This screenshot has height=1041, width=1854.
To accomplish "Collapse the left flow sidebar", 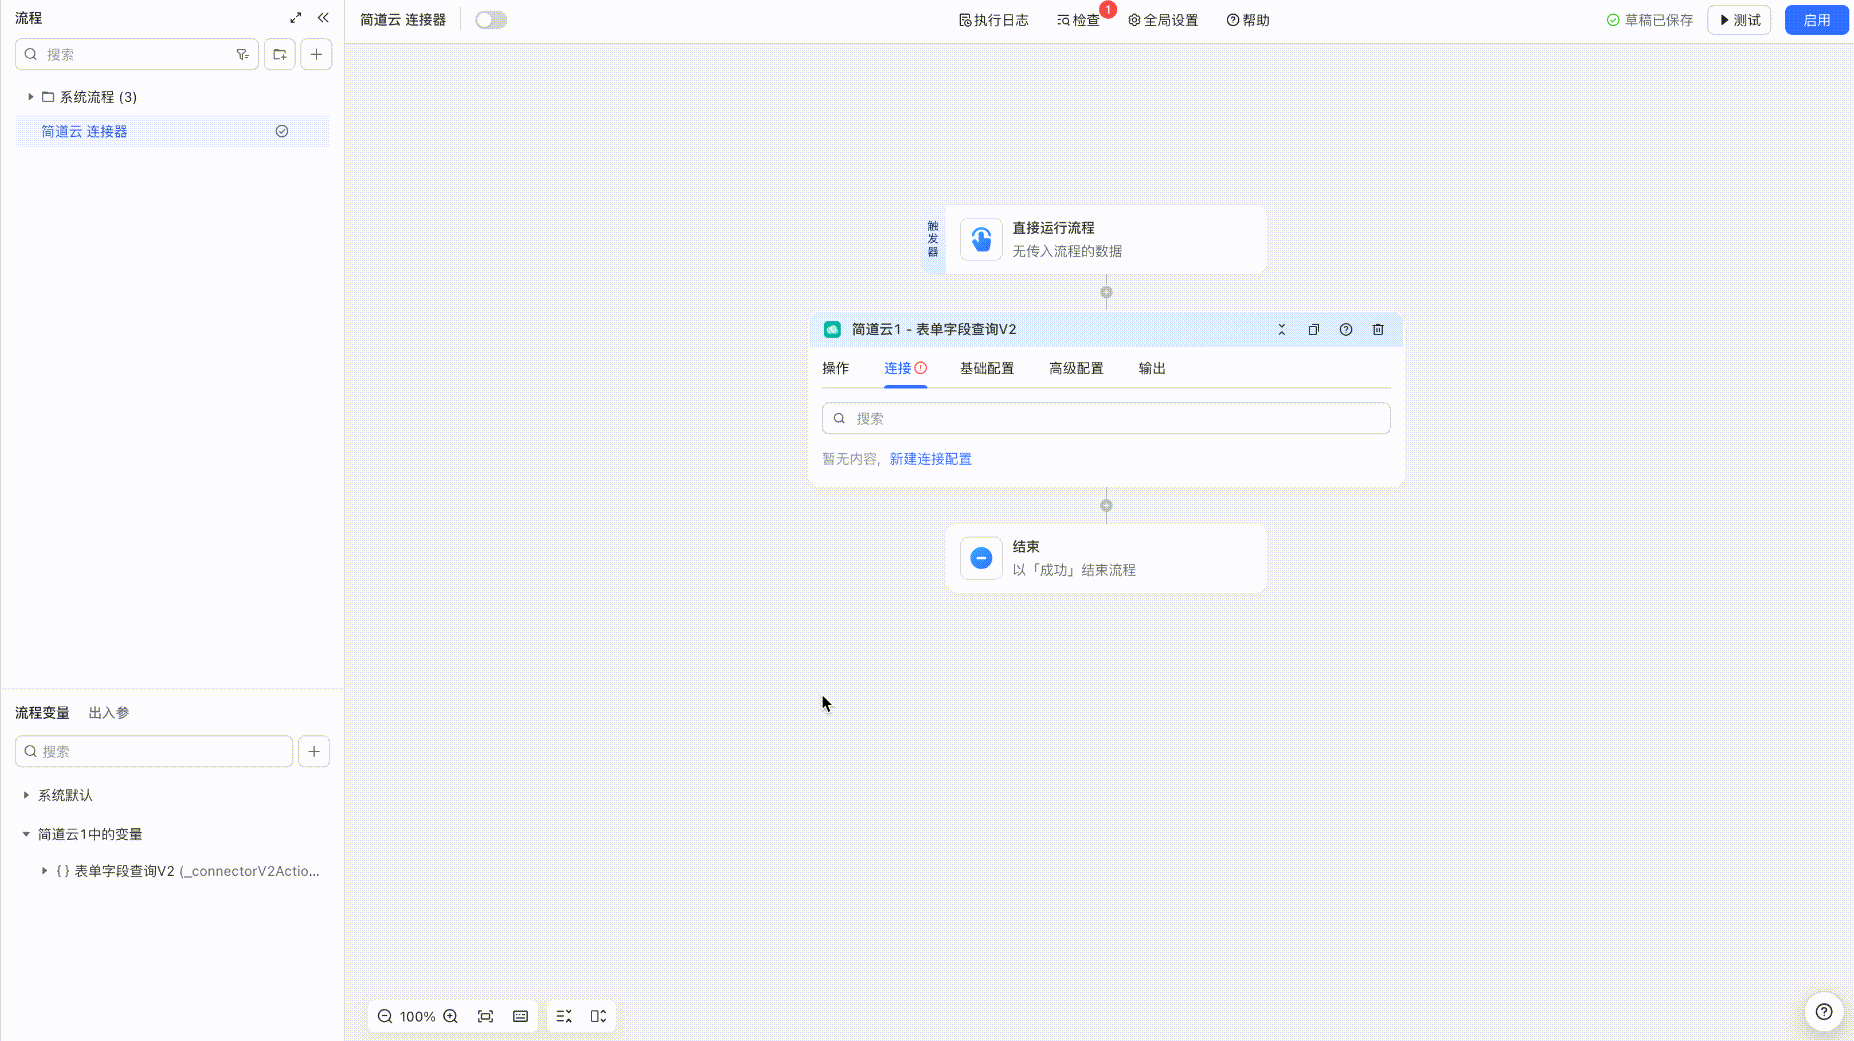I will 323,18.
